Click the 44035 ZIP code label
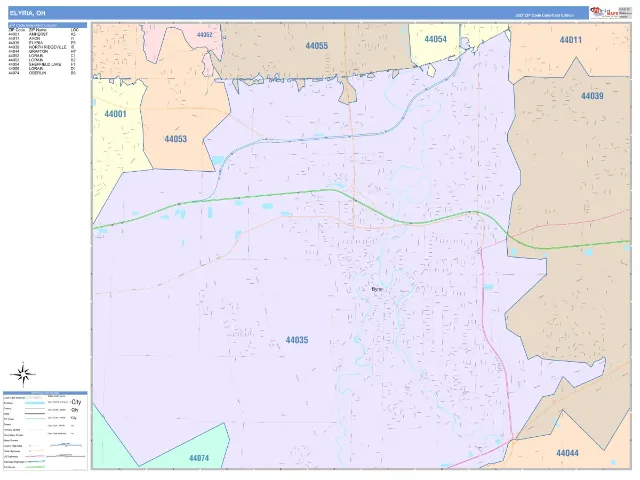Screen dimensions: 640x480 [297, 340]
